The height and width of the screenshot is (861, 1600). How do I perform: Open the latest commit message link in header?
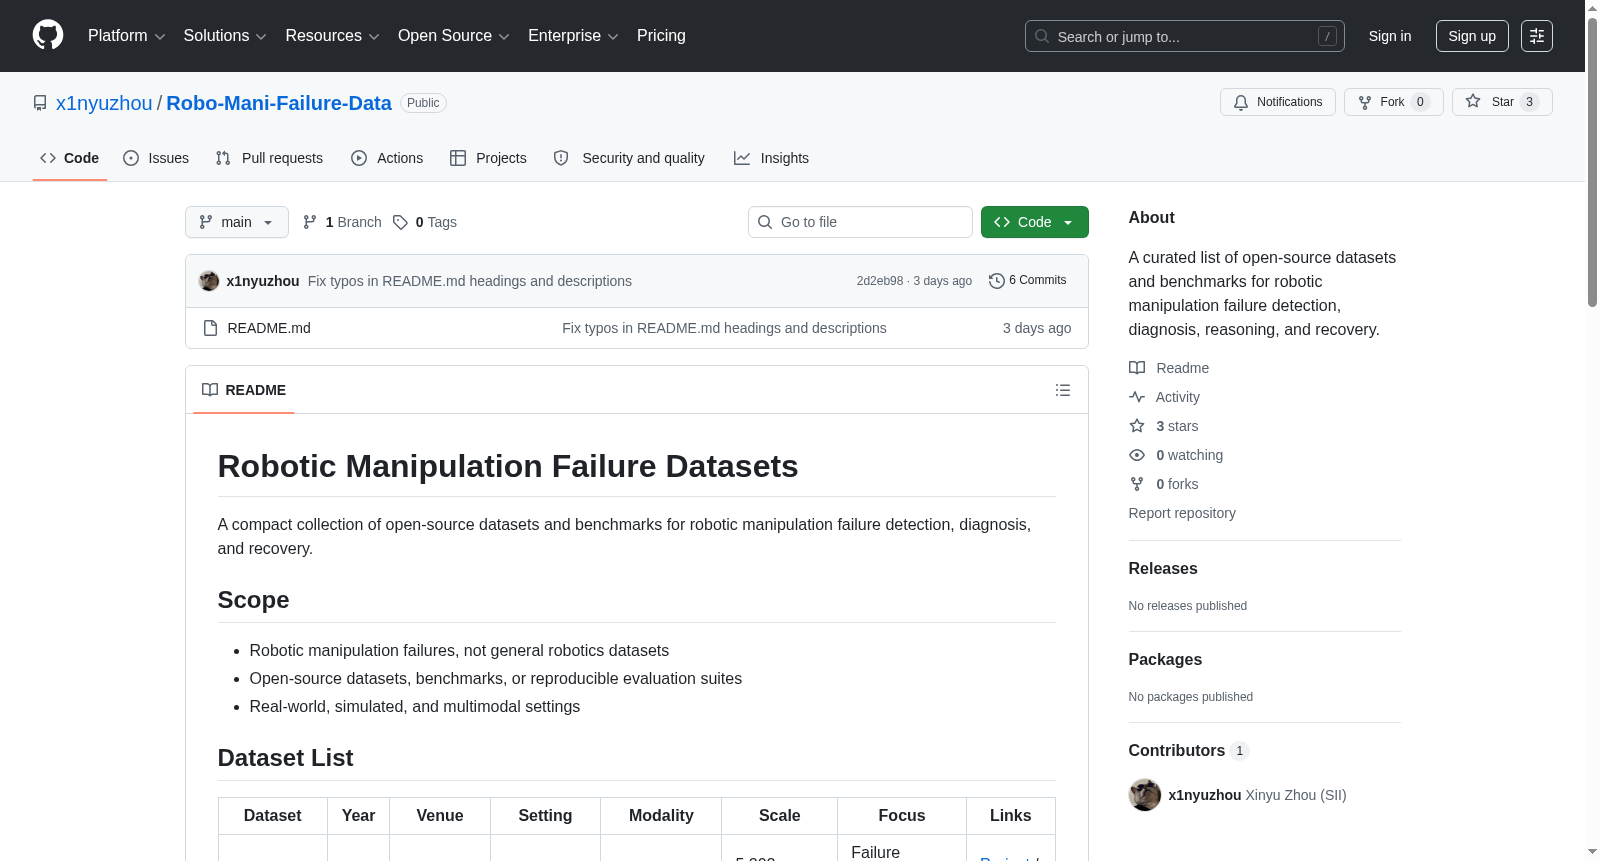pos(470,281)
